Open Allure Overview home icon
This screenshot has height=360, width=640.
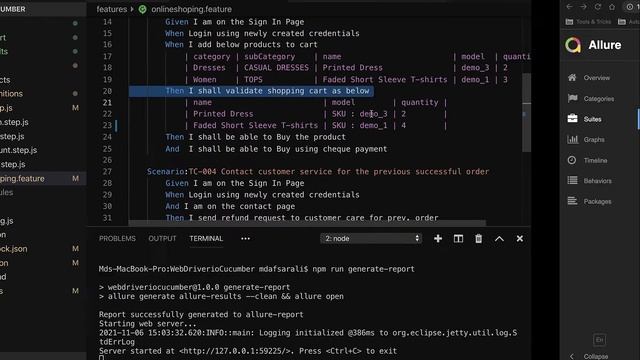[x=572, y=78]
